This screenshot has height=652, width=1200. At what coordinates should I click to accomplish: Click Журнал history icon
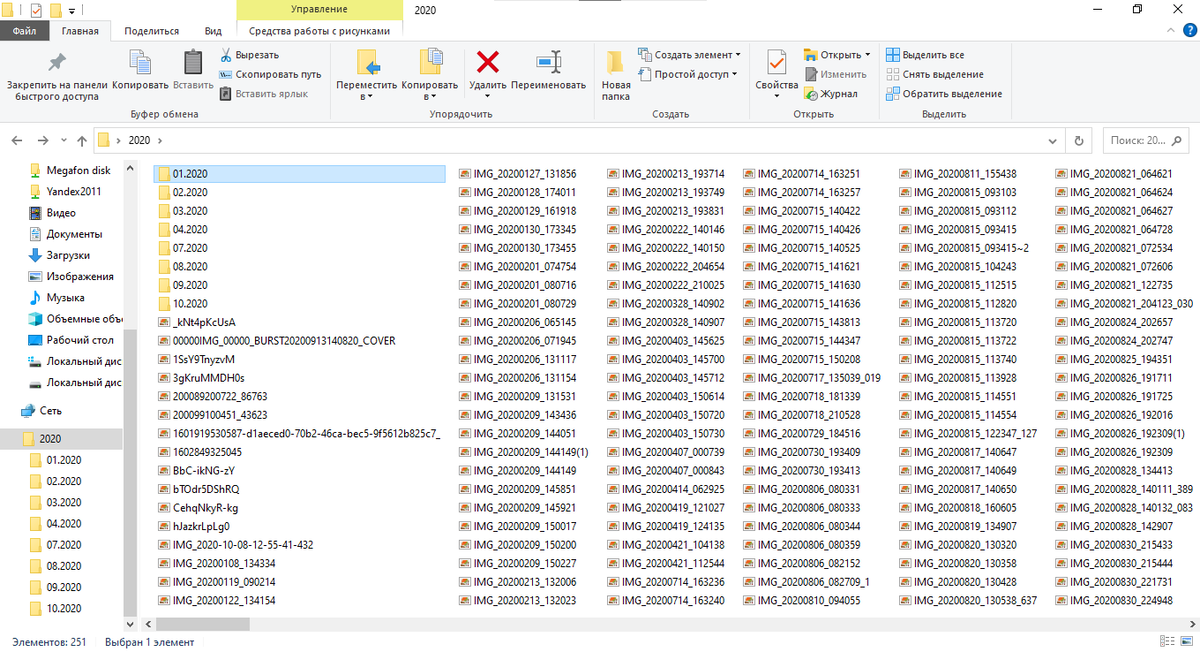811,94
